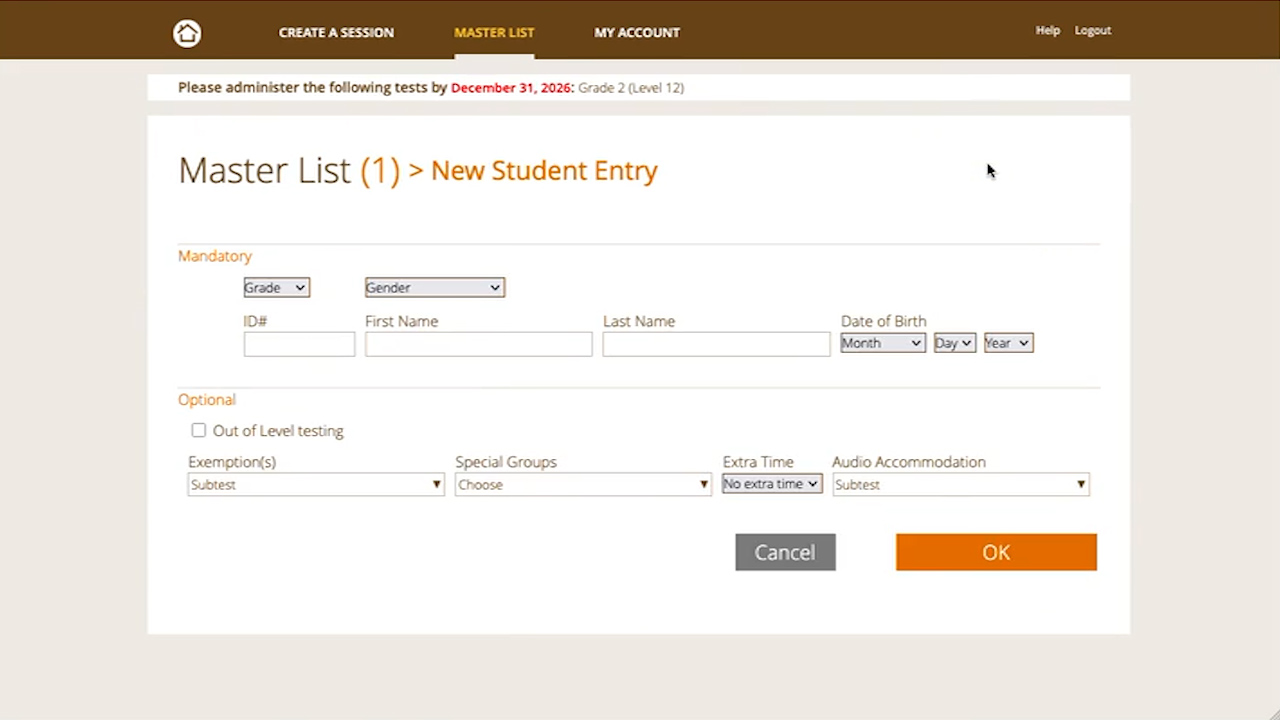Screen dimensions: 1280x720
Task: Open the My Account tab
Action: click(637, 33)
